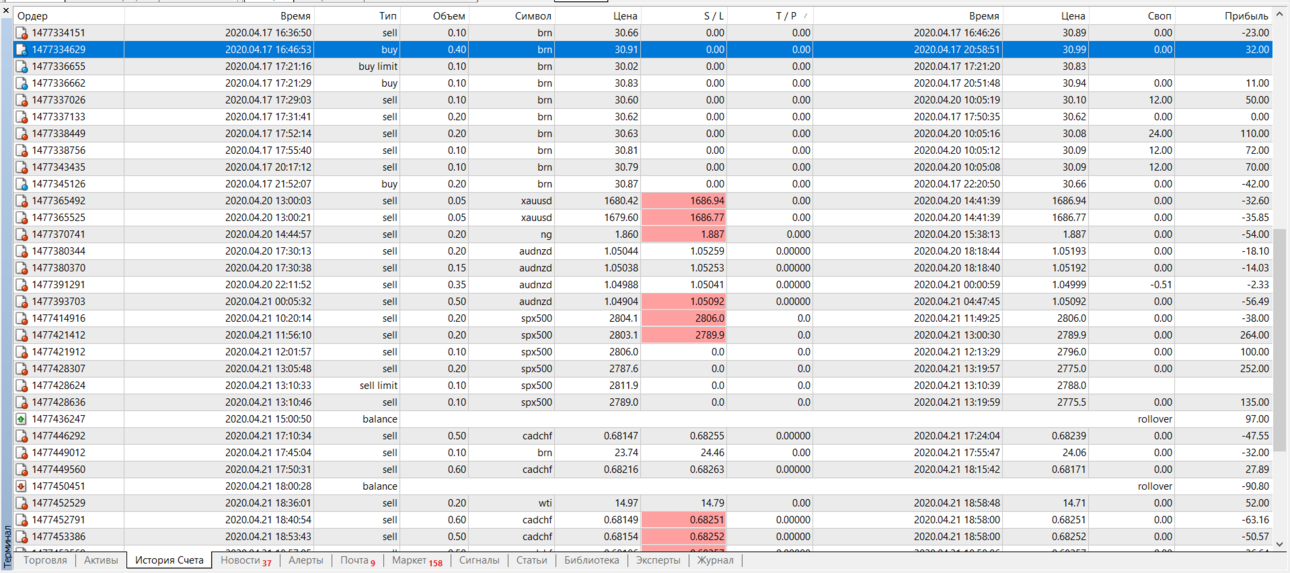The image size is (1290, 573).
Task: Click the order icon for 1477380344
Action: point(21,251)
